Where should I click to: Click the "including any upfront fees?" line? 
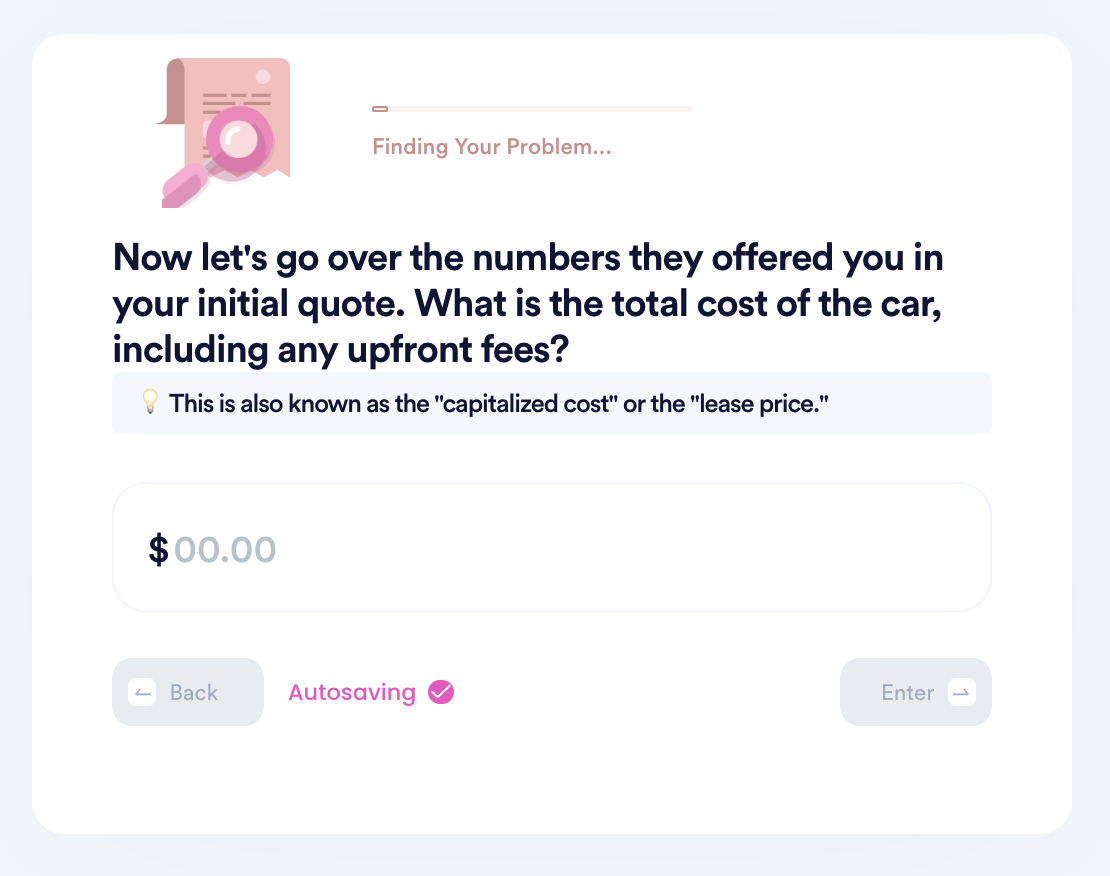(x=341, y=349)
